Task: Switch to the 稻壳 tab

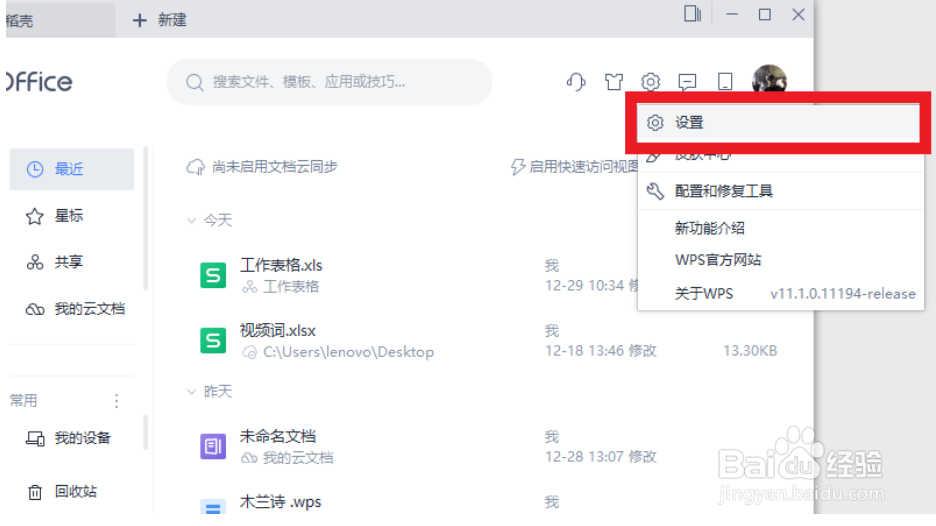Action: click(60, 20)
